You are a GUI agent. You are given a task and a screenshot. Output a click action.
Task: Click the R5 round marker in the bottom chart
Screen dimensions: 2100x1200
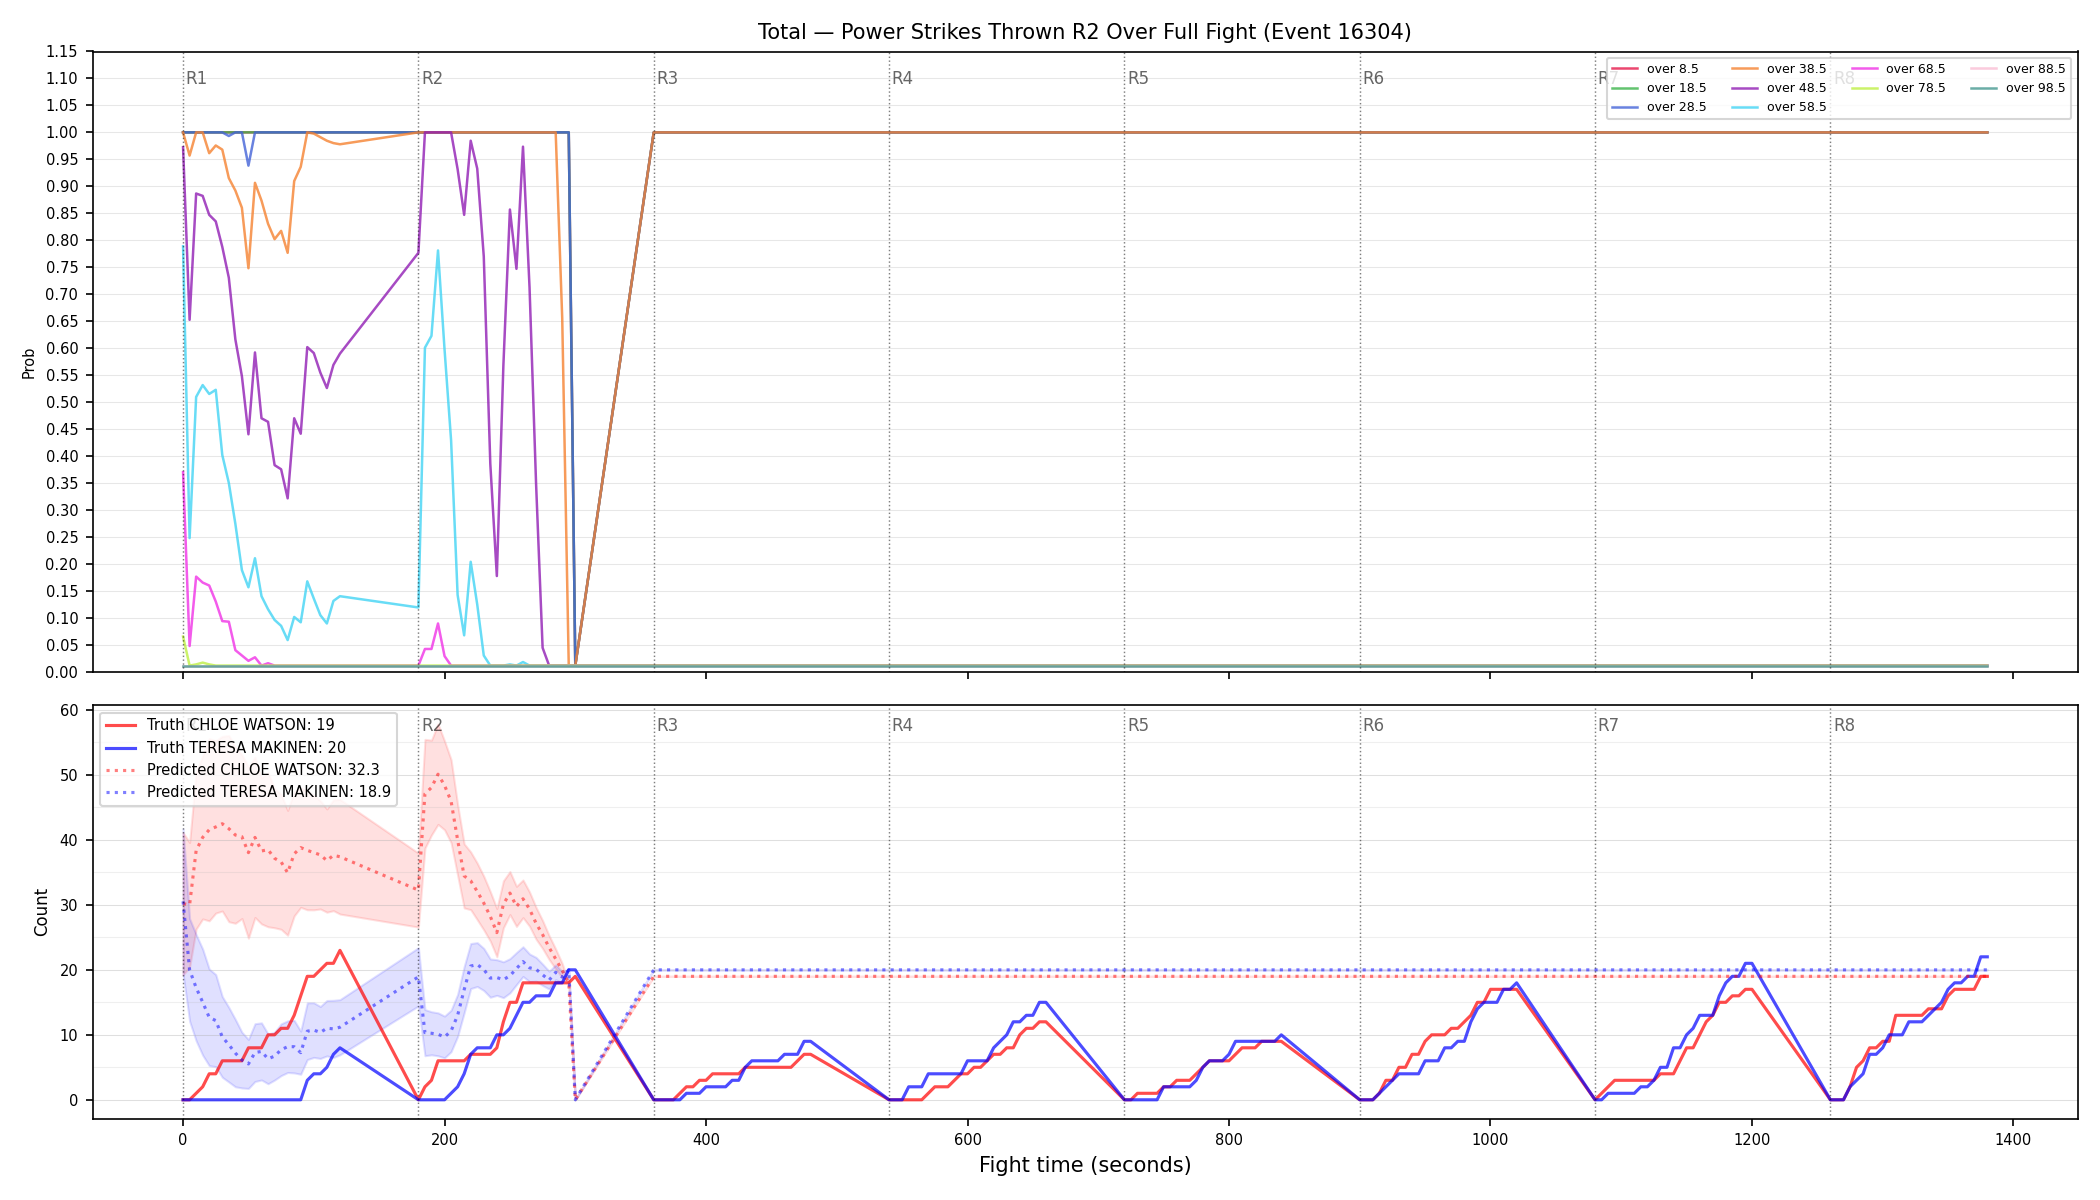point(1138,725)
